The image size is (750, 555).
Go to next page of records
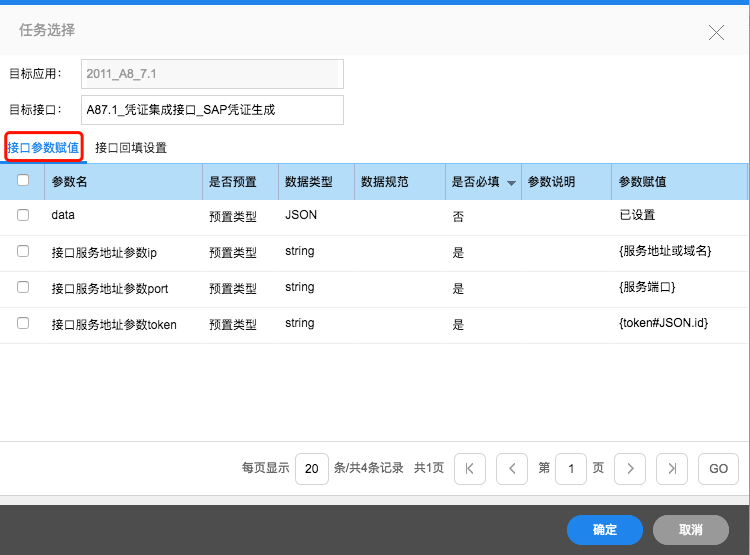629,468
